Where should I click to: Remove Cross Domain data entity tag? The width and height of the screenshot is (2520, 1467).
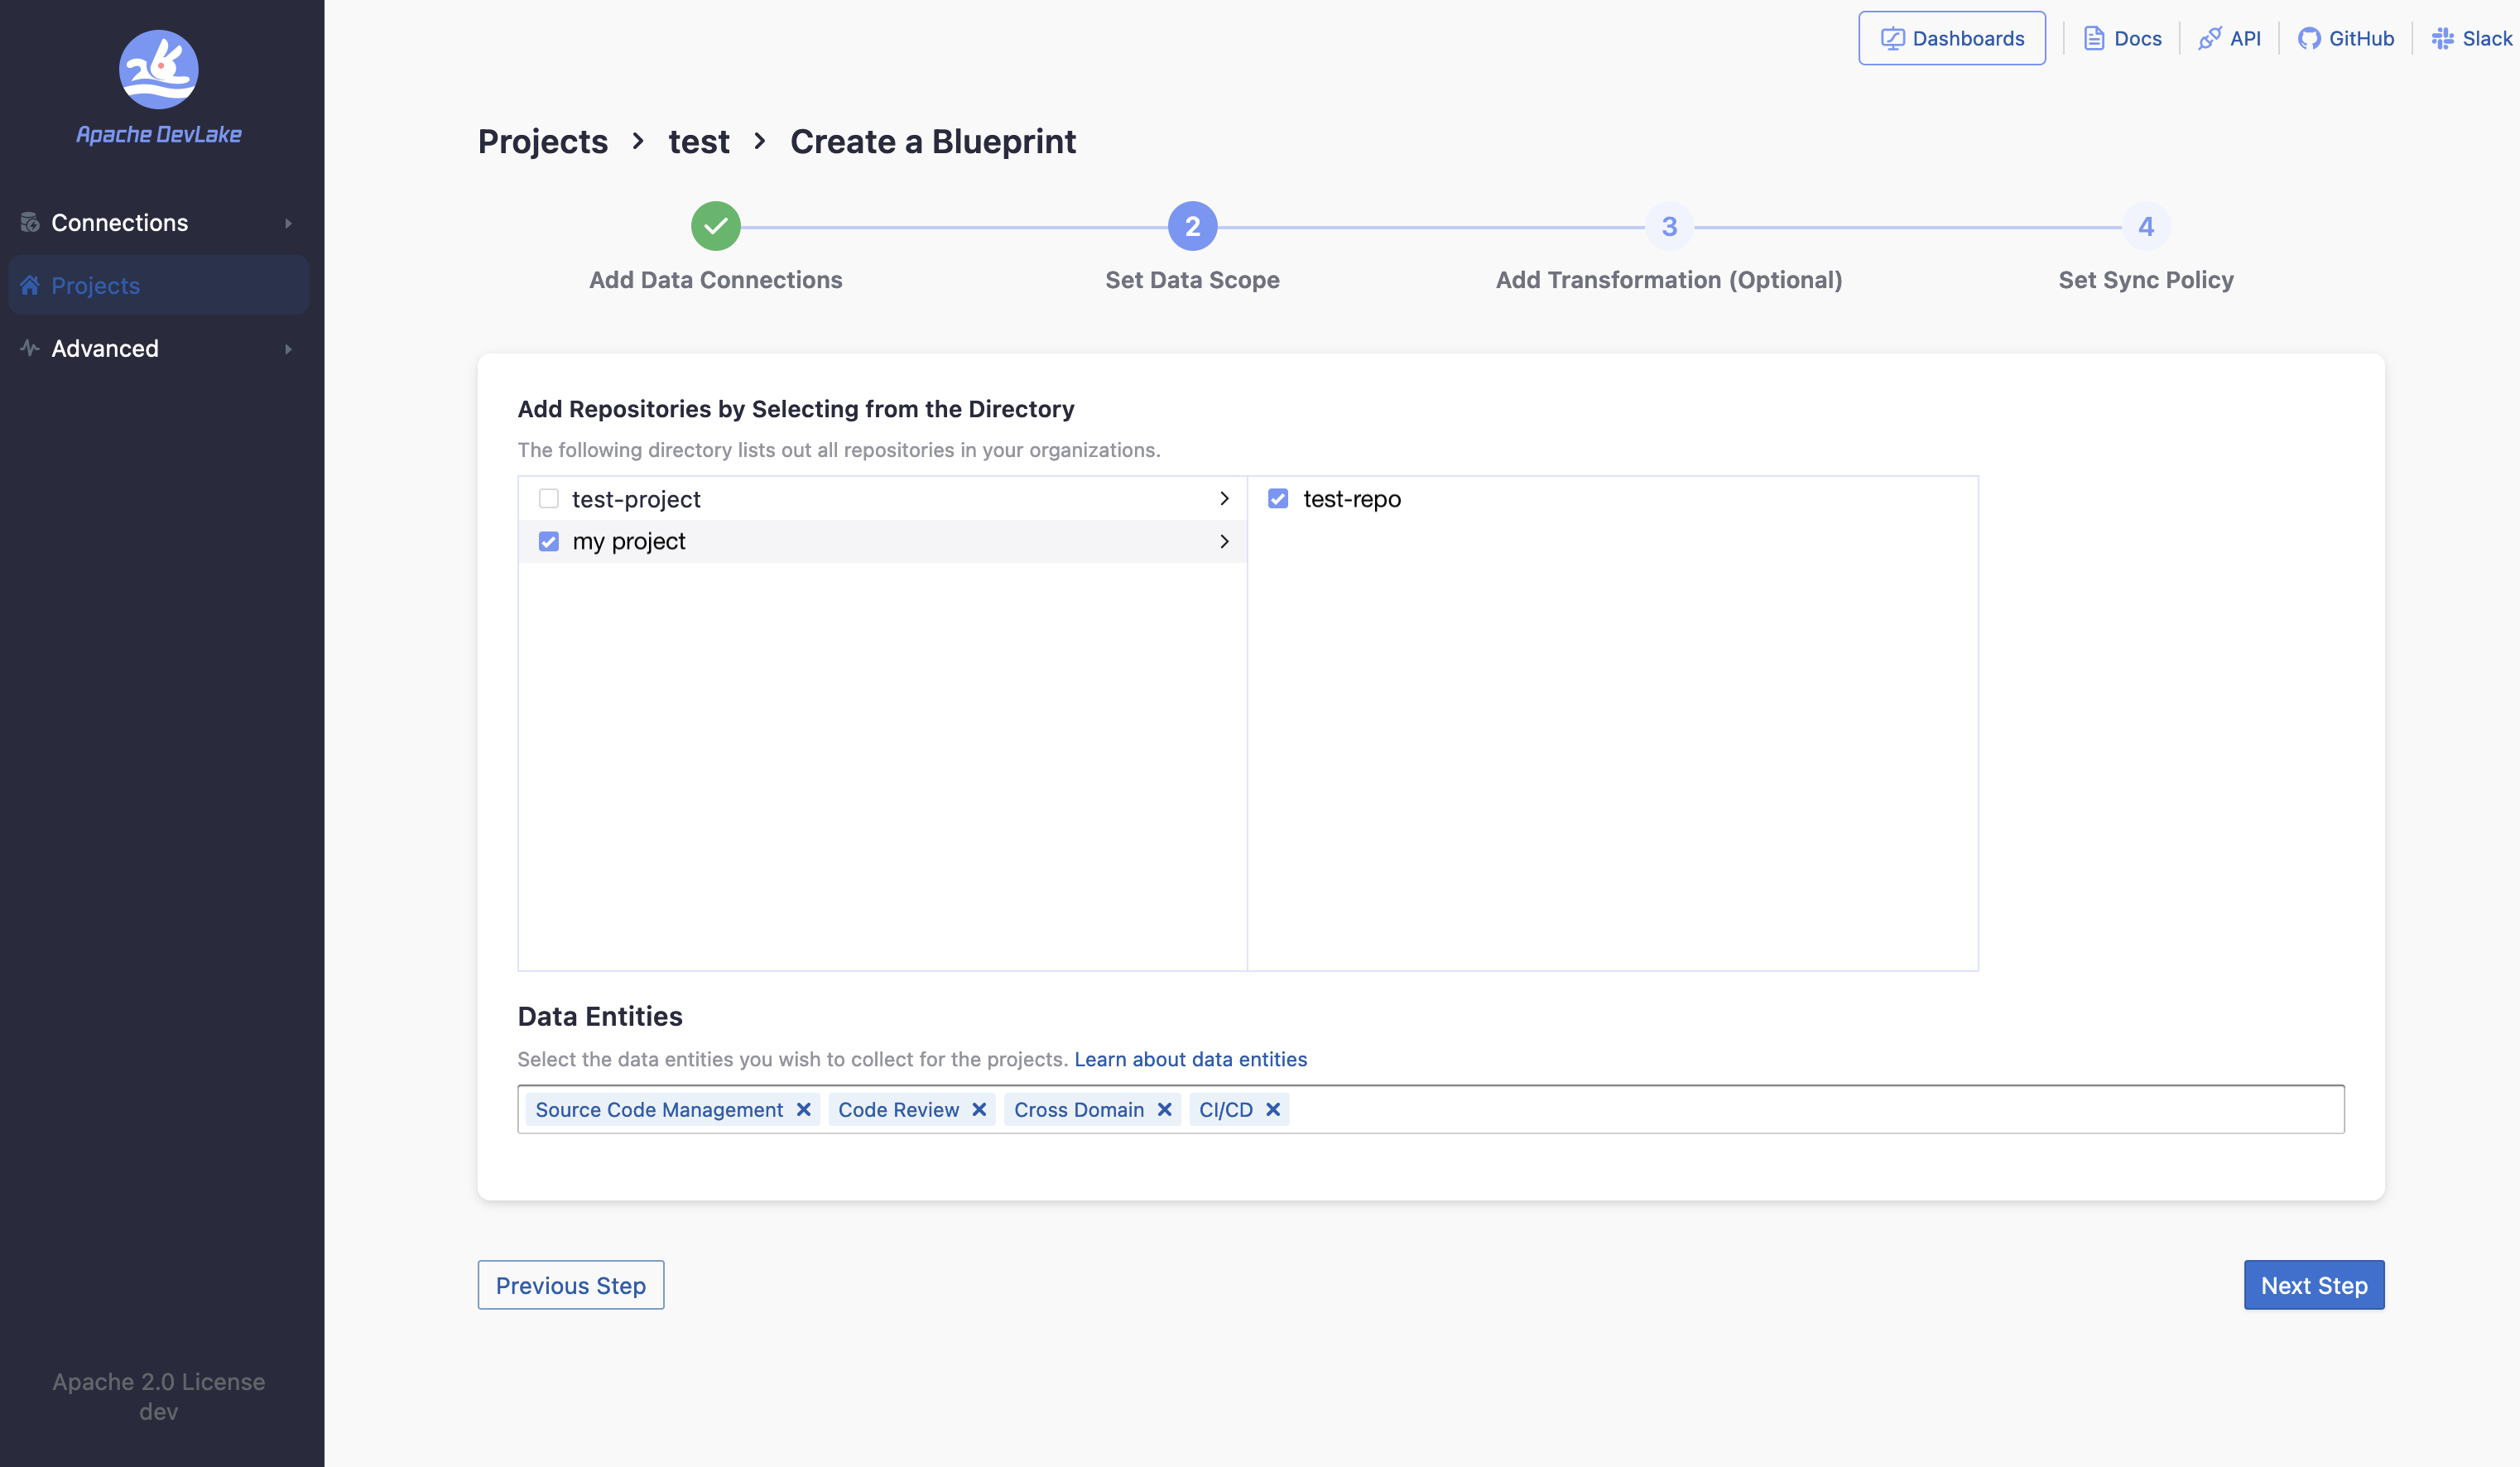pos(1165,1109)
